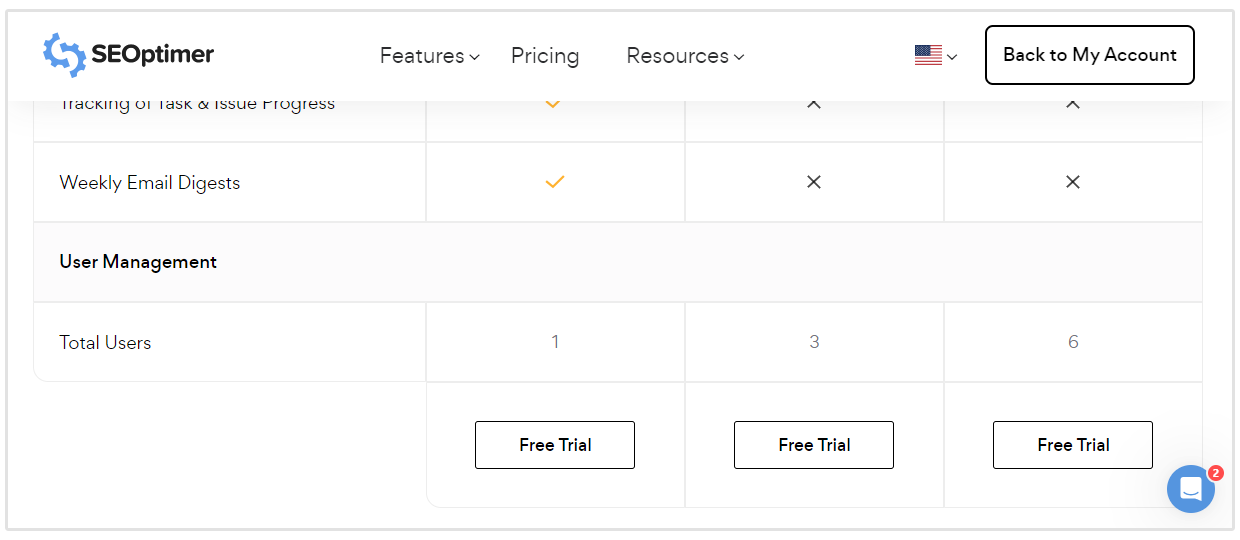Expand the Features dropdown menu

click(429, 56)
